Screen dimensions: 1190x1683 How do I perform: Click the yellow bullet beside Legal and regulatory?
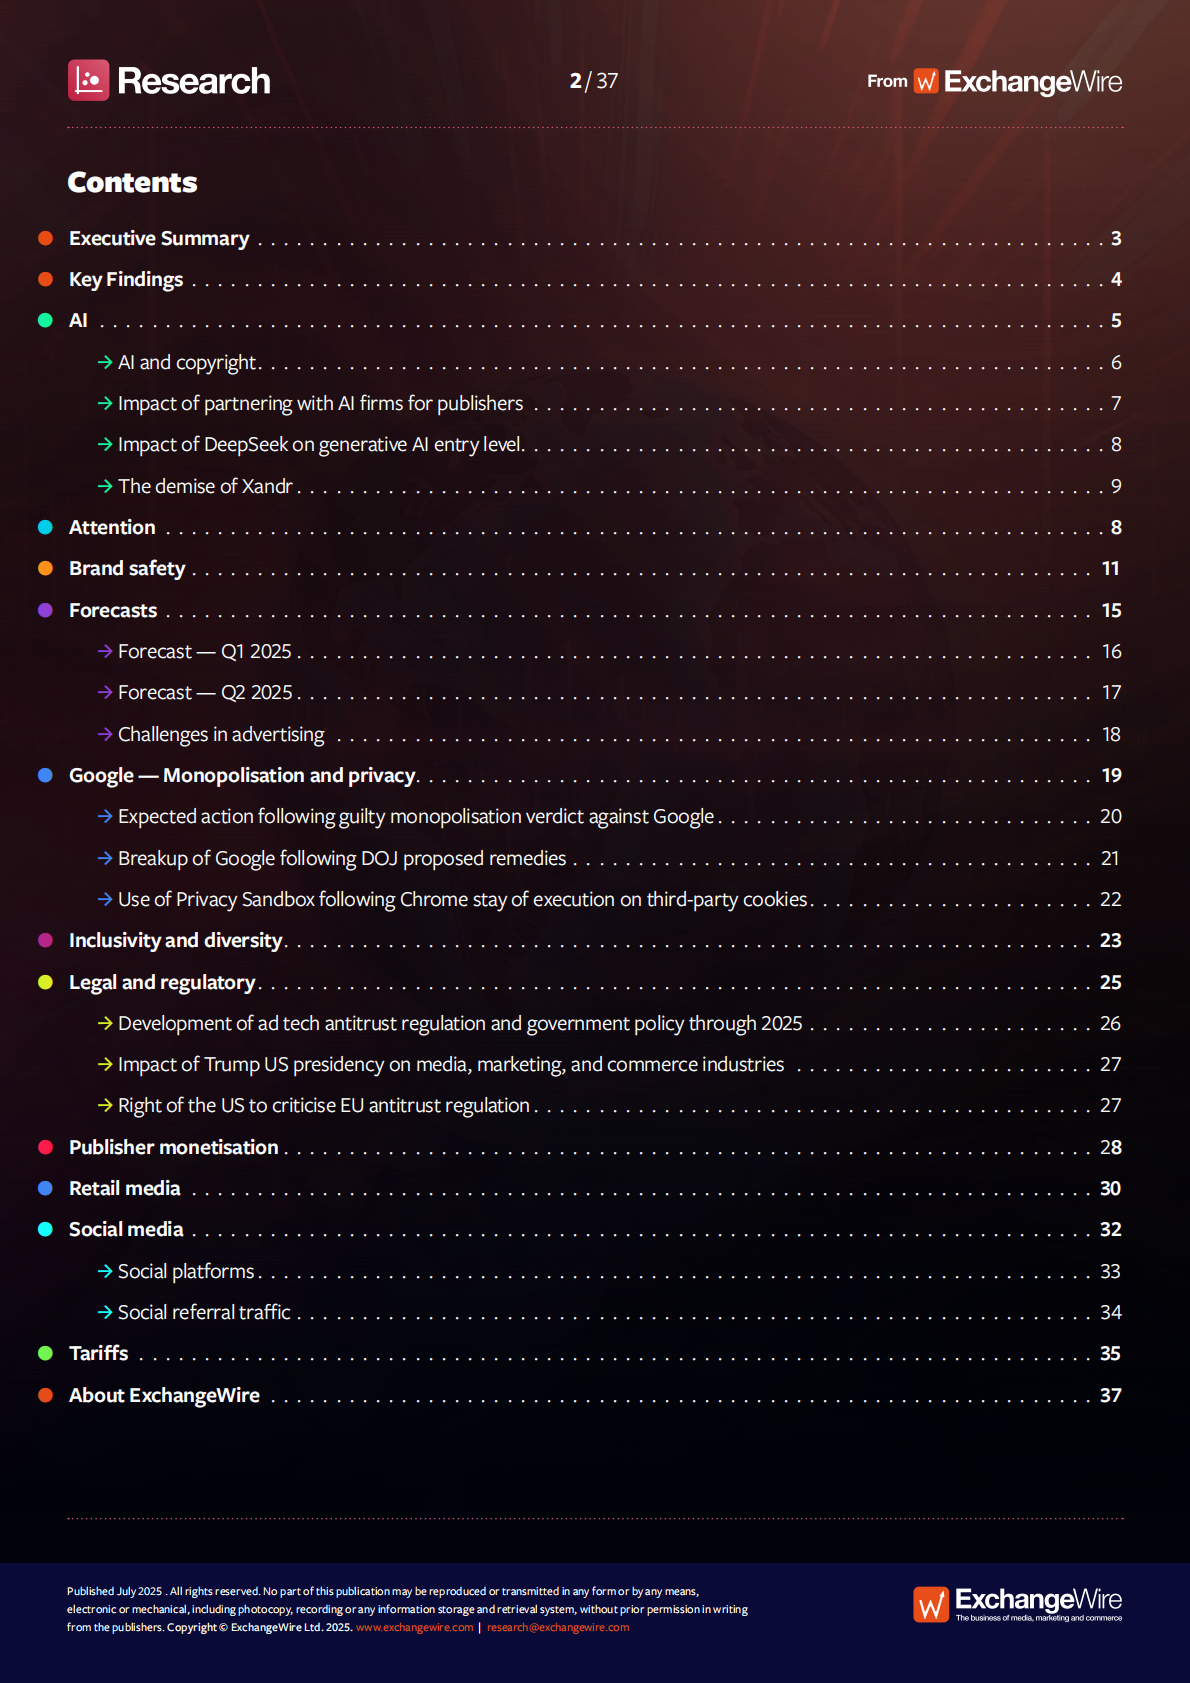(x=45, y=982)
